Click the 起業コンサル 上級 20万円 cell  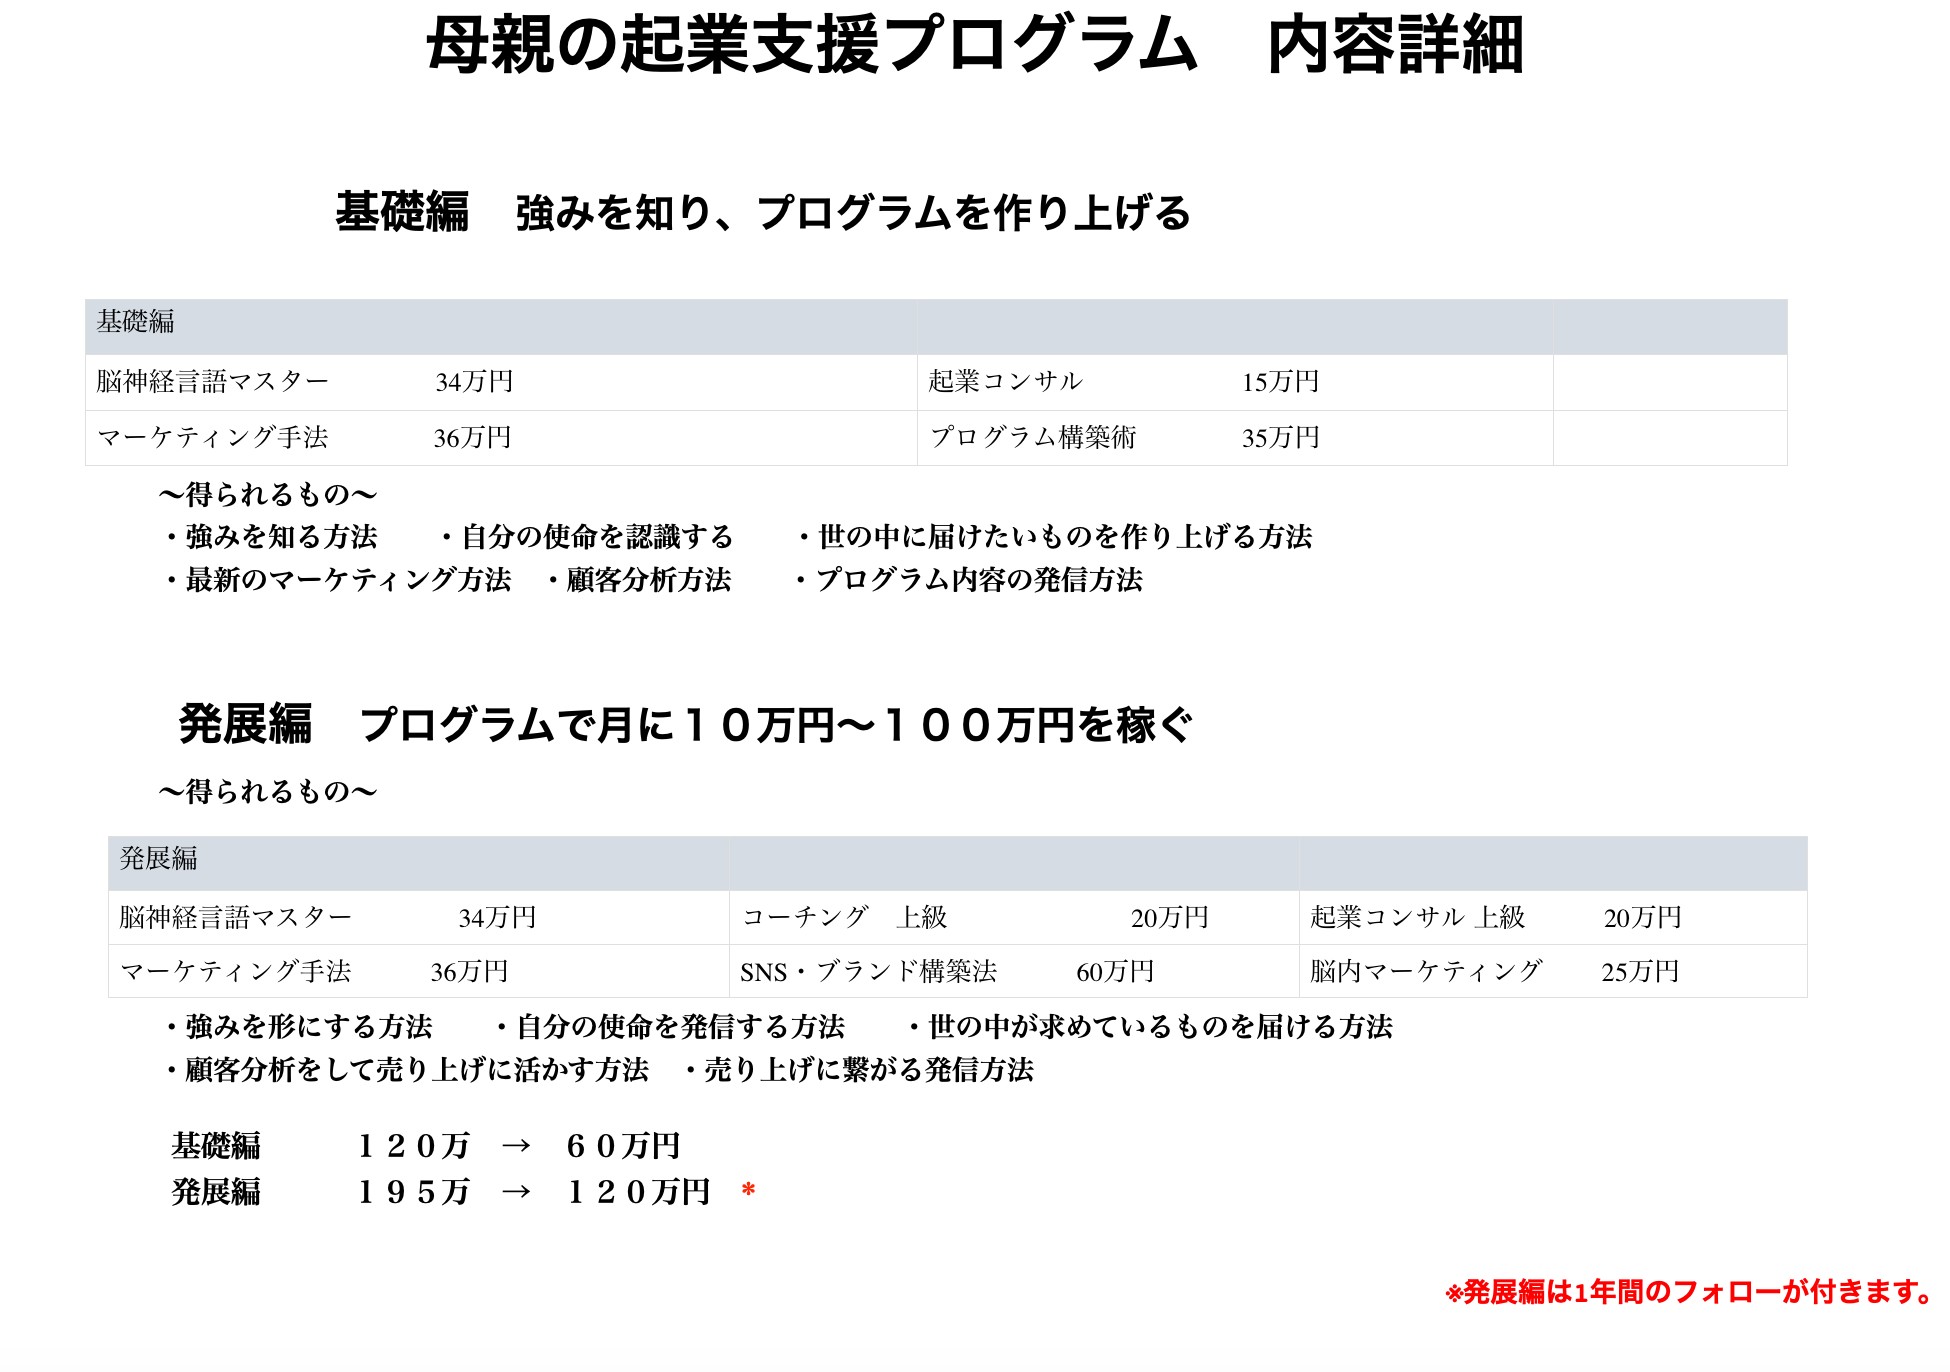click(1553, 918)
